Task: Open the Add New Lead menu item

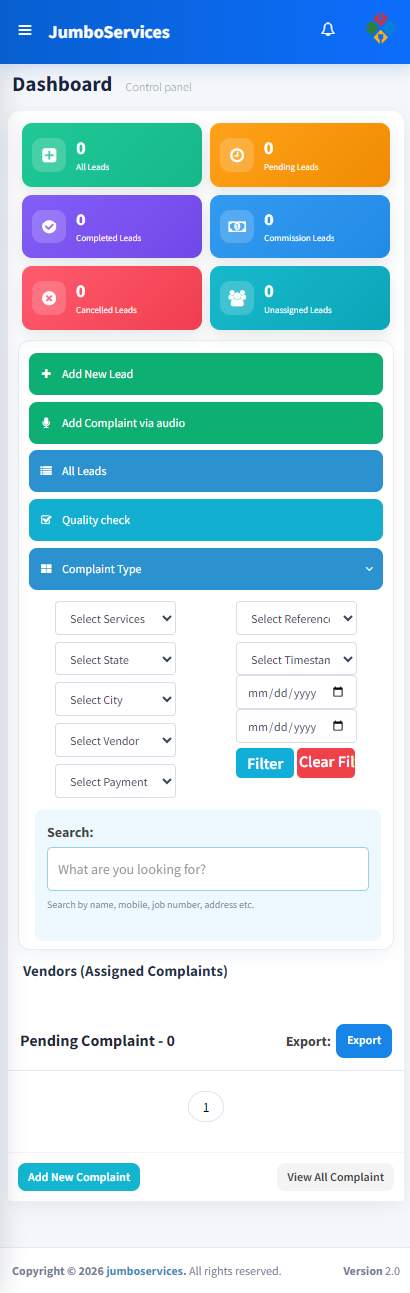Action: [206, 374]
